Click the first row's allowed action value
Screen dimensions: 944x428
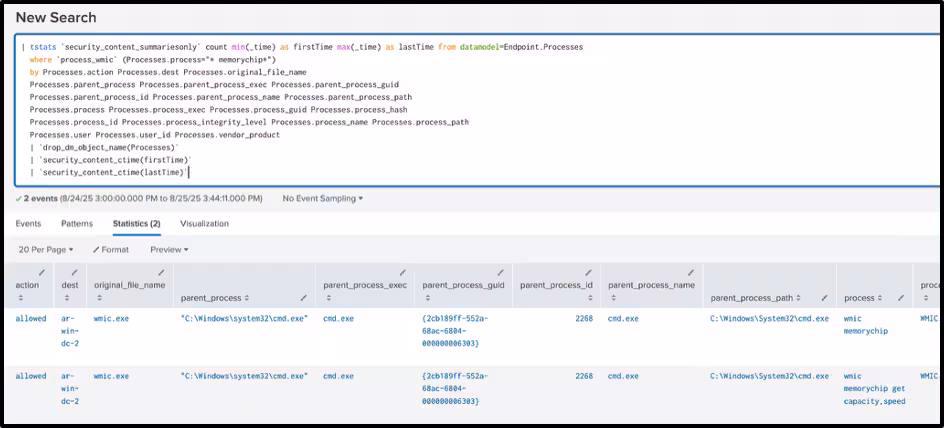tap(30, 318)
